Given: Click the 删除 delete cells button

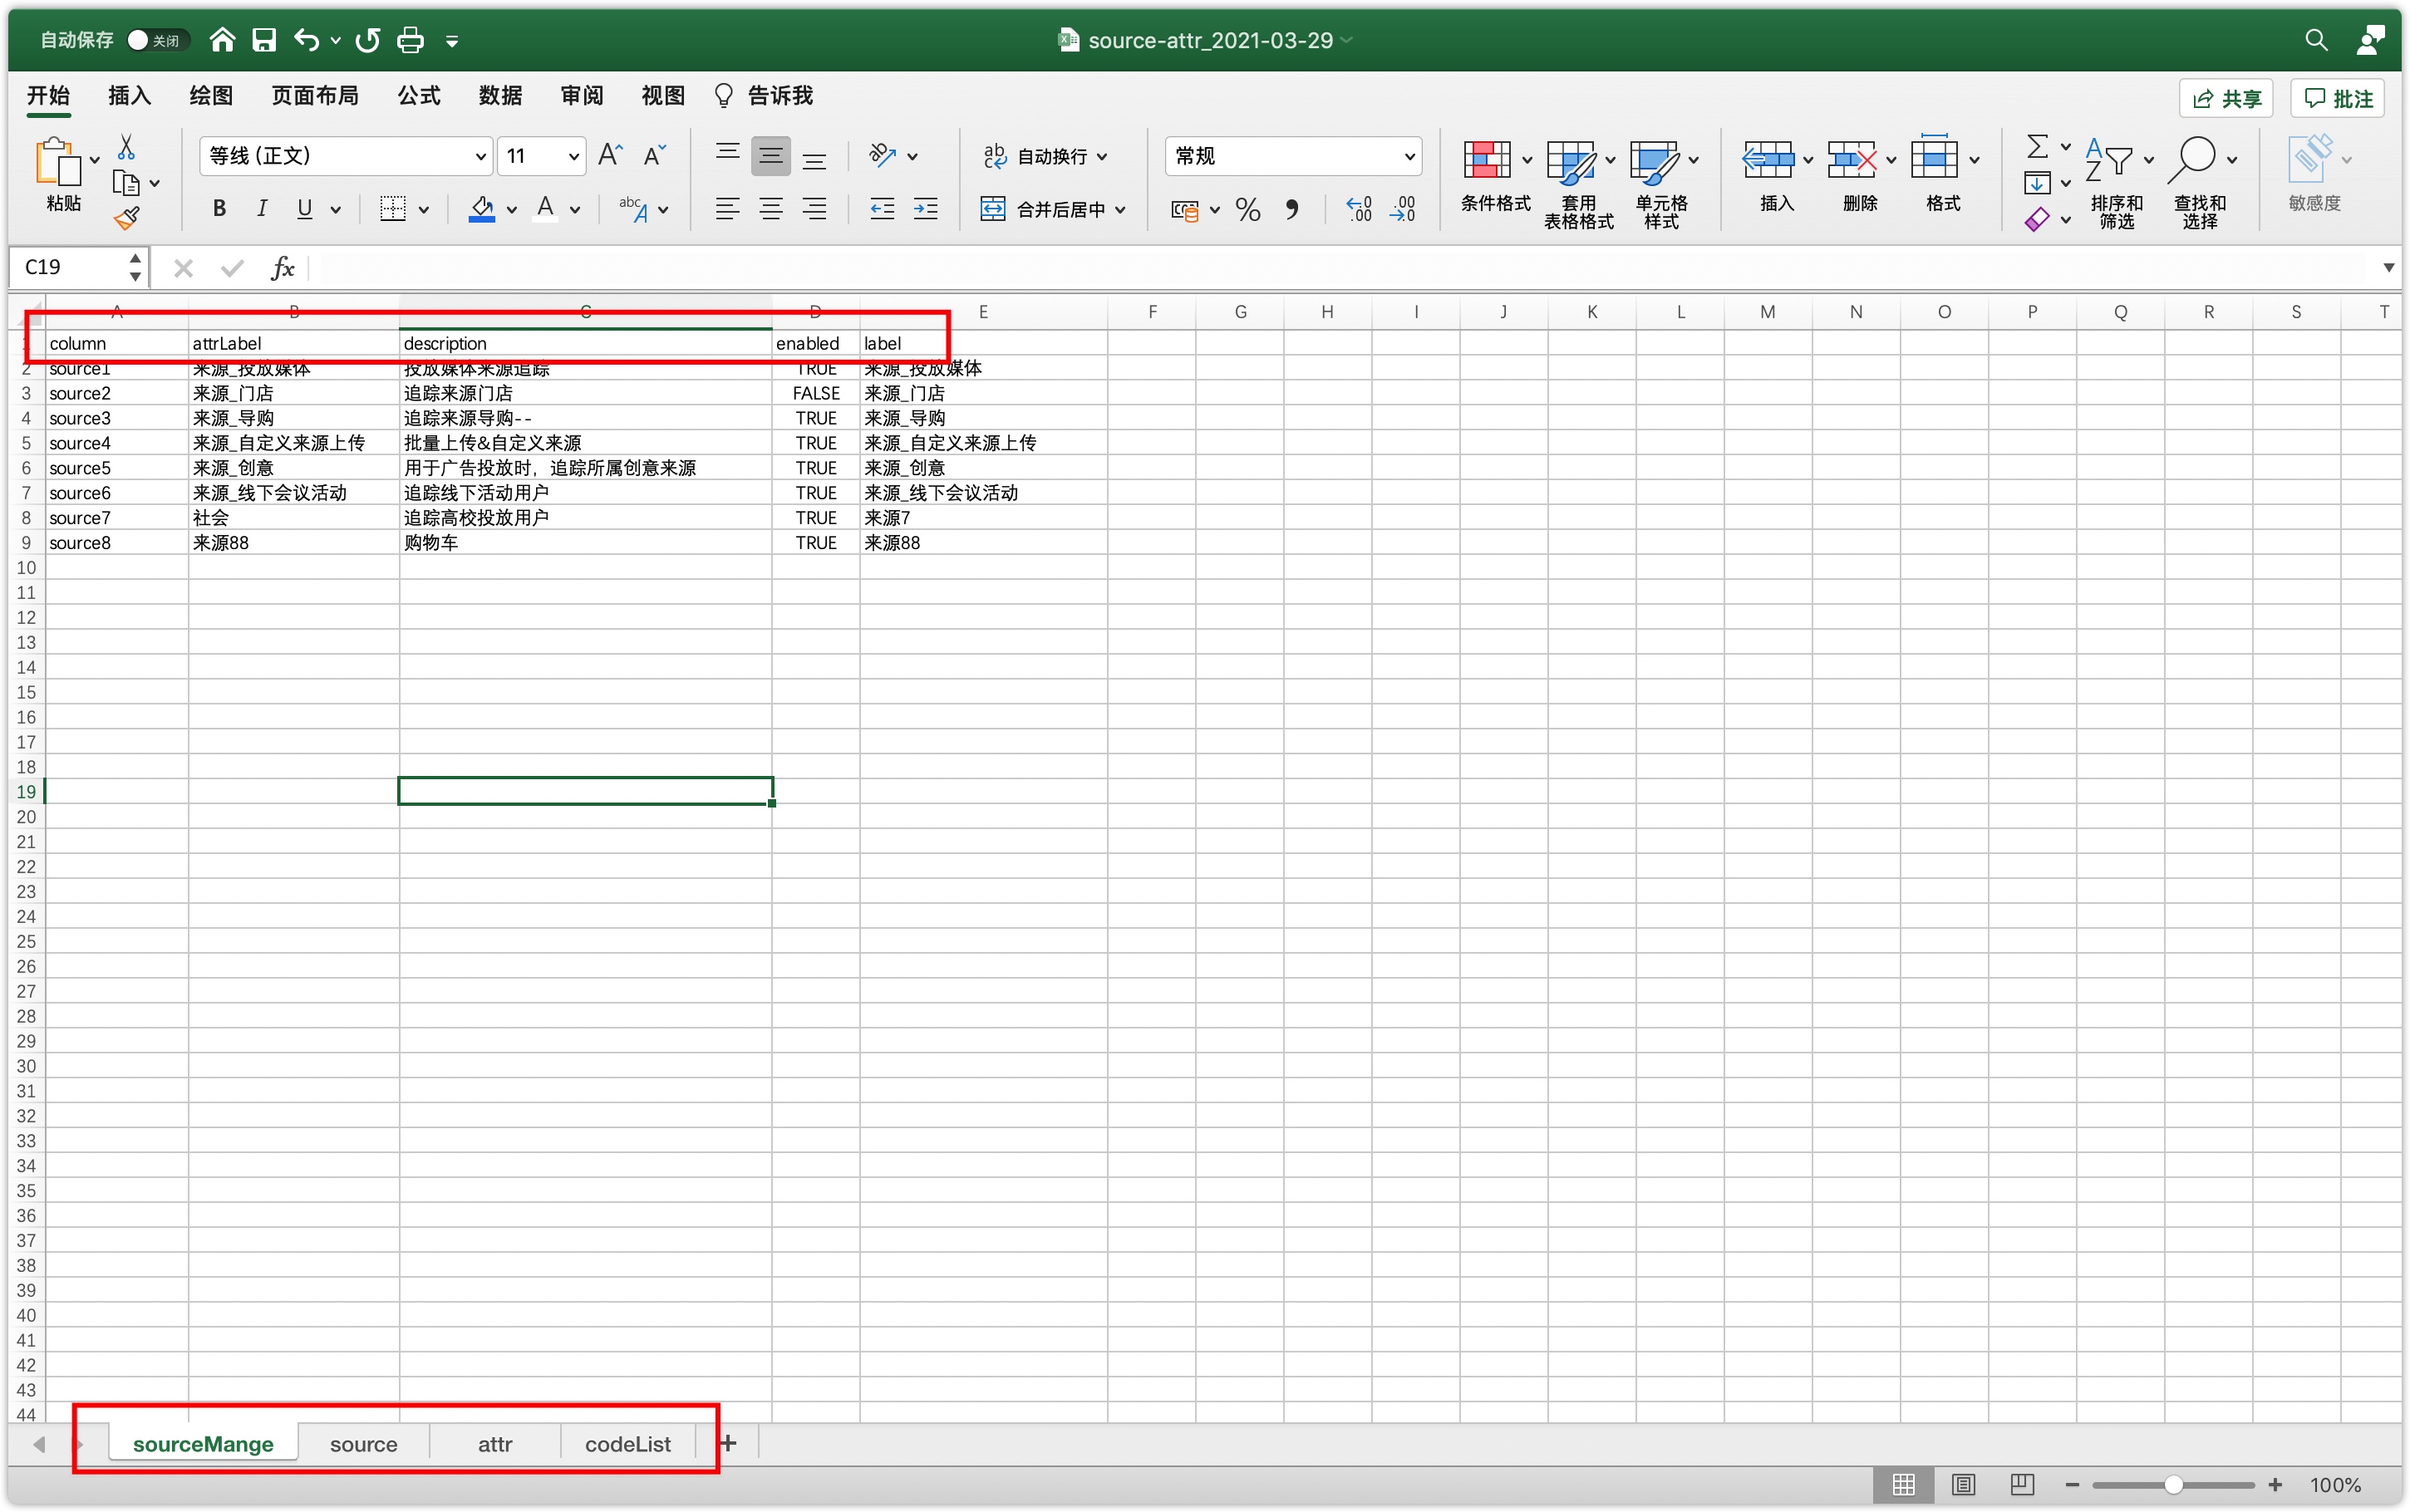Looking at the screenshot, I should tap(1859, 176).
